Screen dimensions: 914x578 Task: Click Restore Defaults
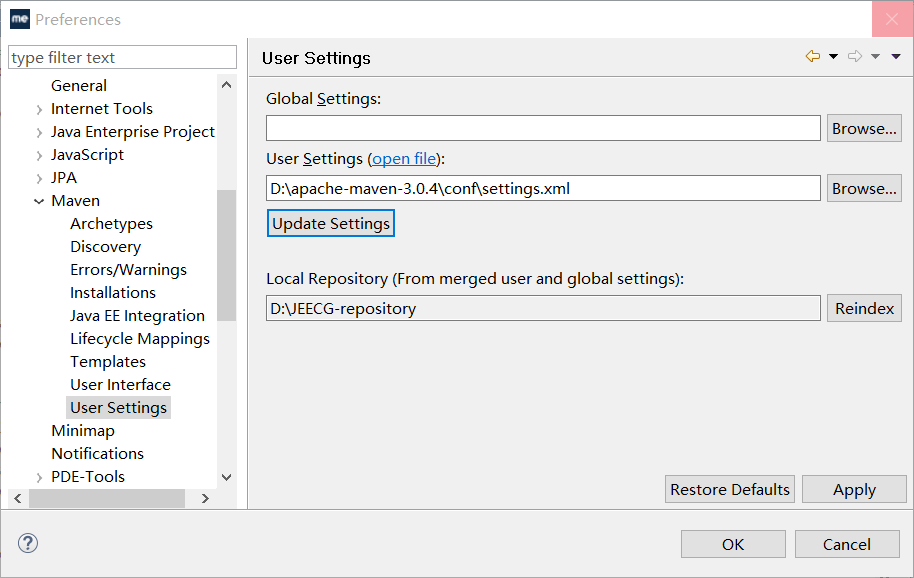tap(730, 489)
